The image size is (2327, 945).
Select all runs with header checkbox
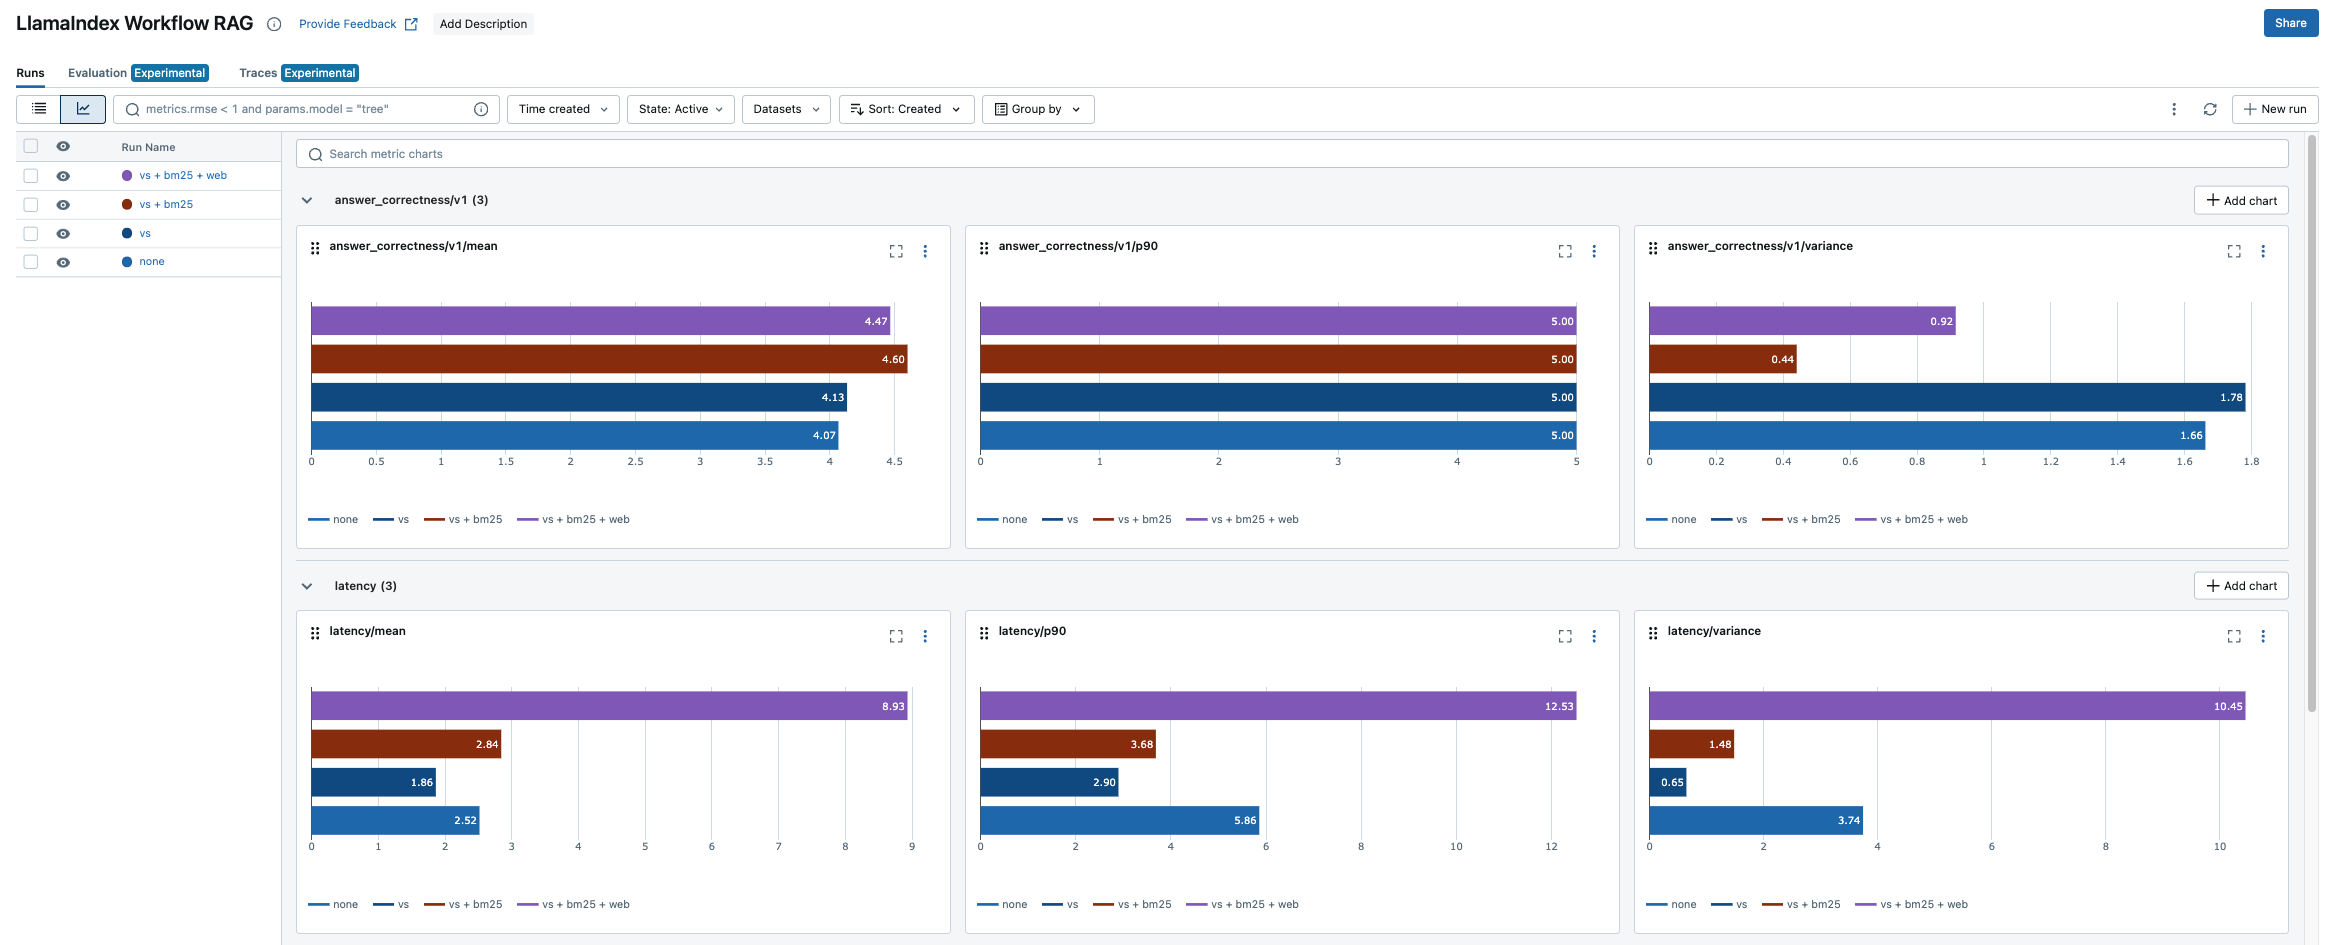31,146
